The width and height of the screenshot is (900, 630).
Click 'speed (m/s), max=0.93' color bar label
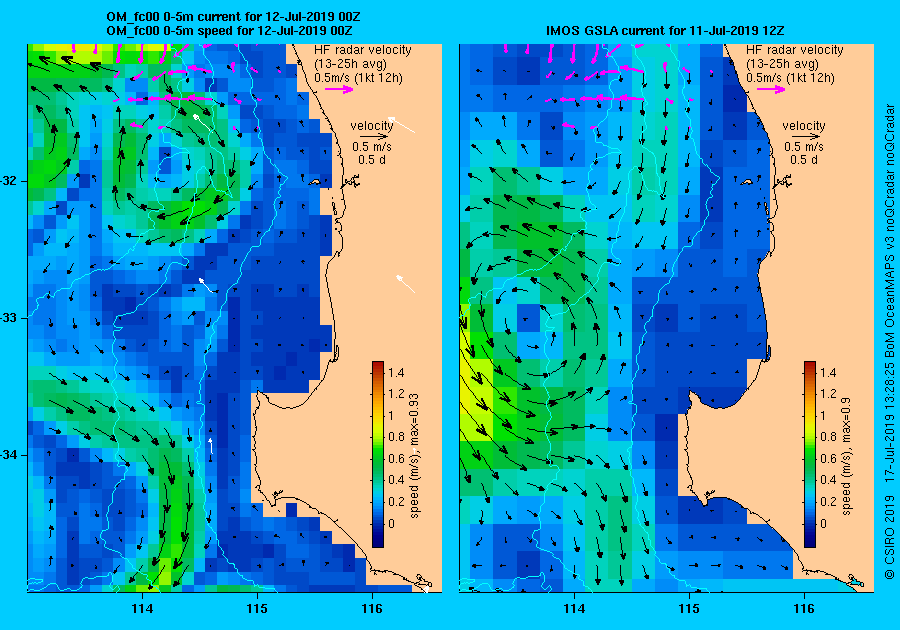point(414,456)
